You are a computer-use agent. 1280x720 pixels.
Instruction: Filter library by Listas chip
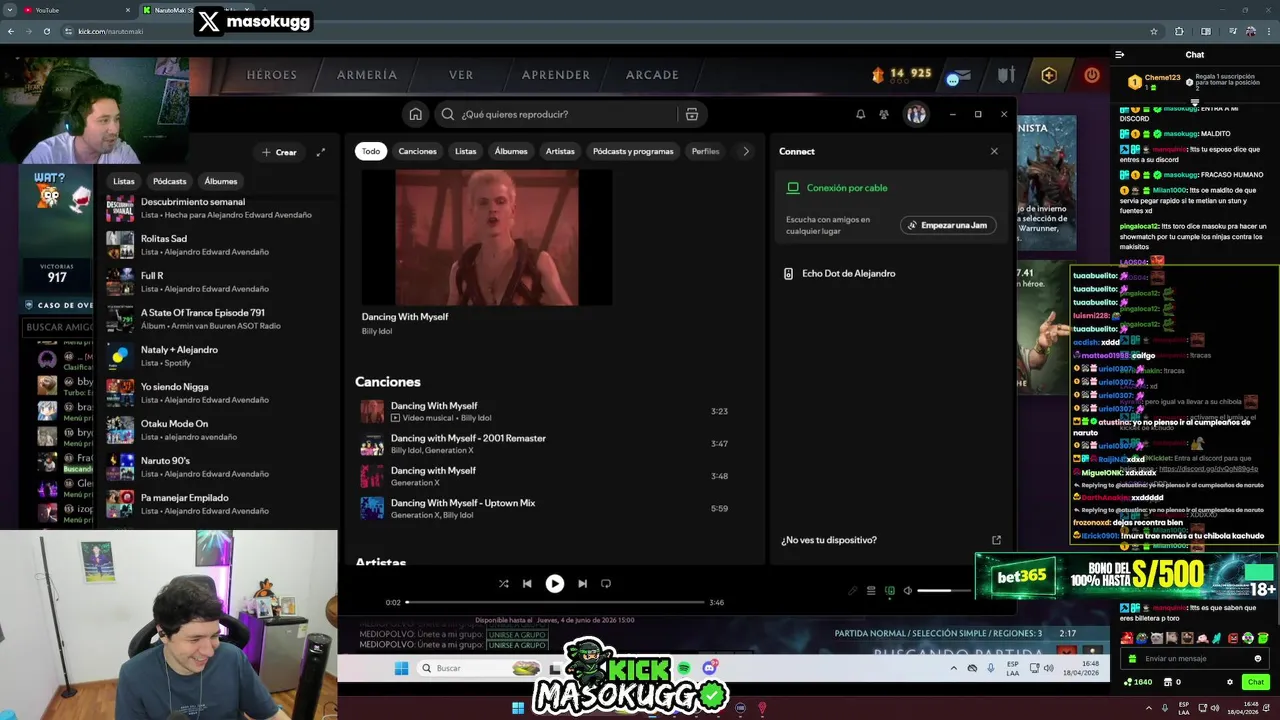124,181
